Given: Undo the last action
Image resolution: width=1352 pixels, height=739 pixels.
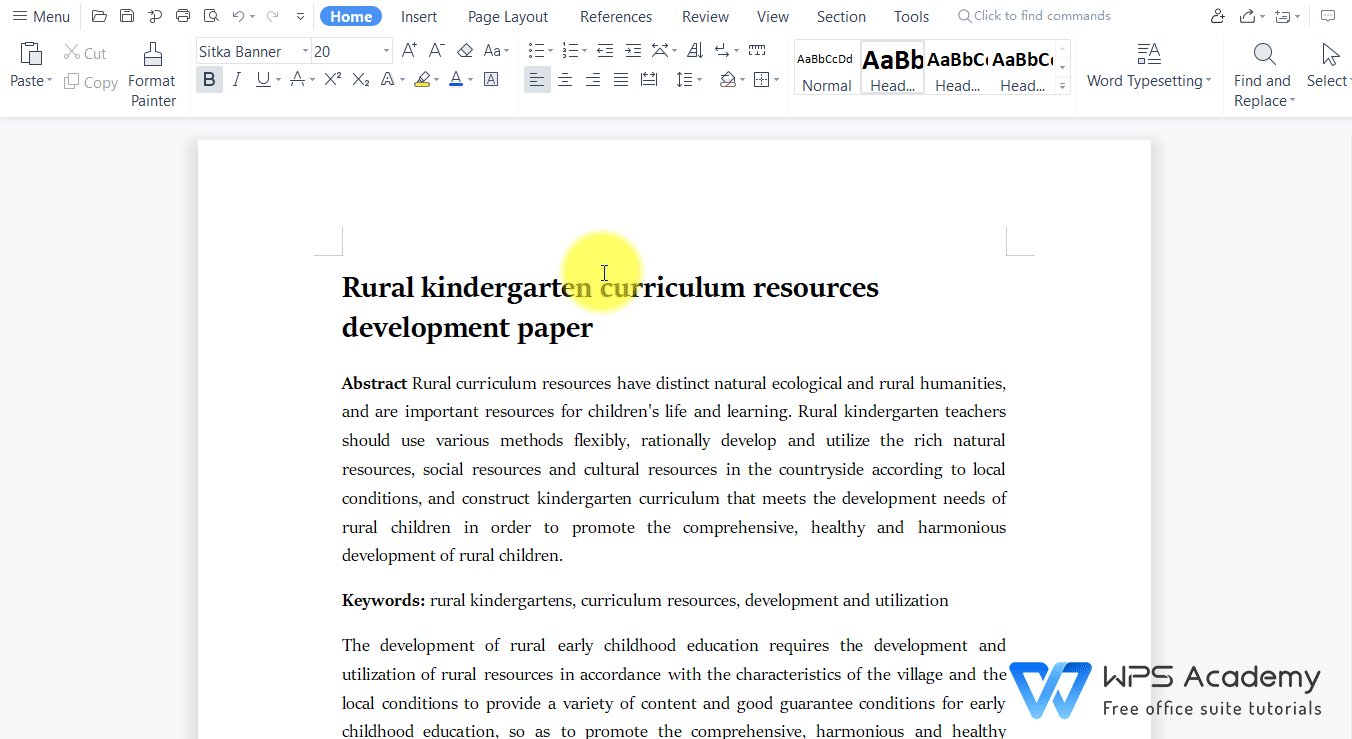Looking at the screenshot, I should [238, 16].
